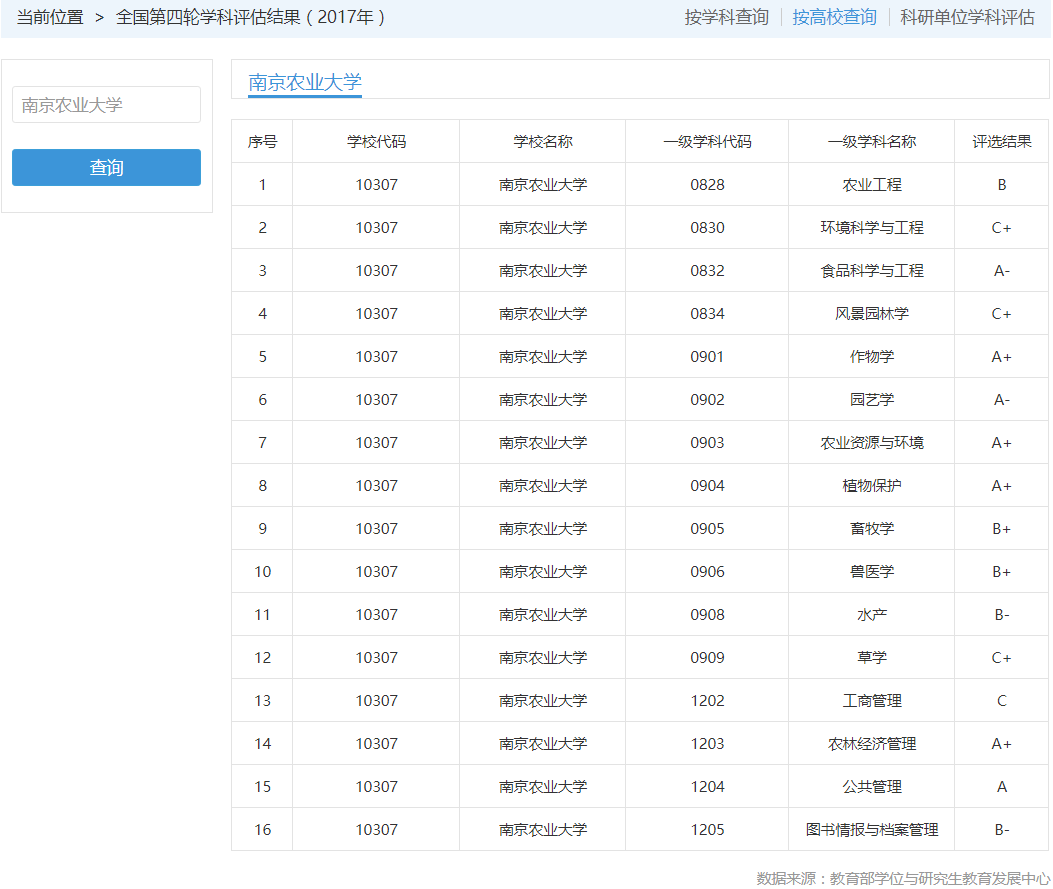Click school code 10307 in row 1
This screenshot has height=889, width=1053.
click(x=376, y=185)
